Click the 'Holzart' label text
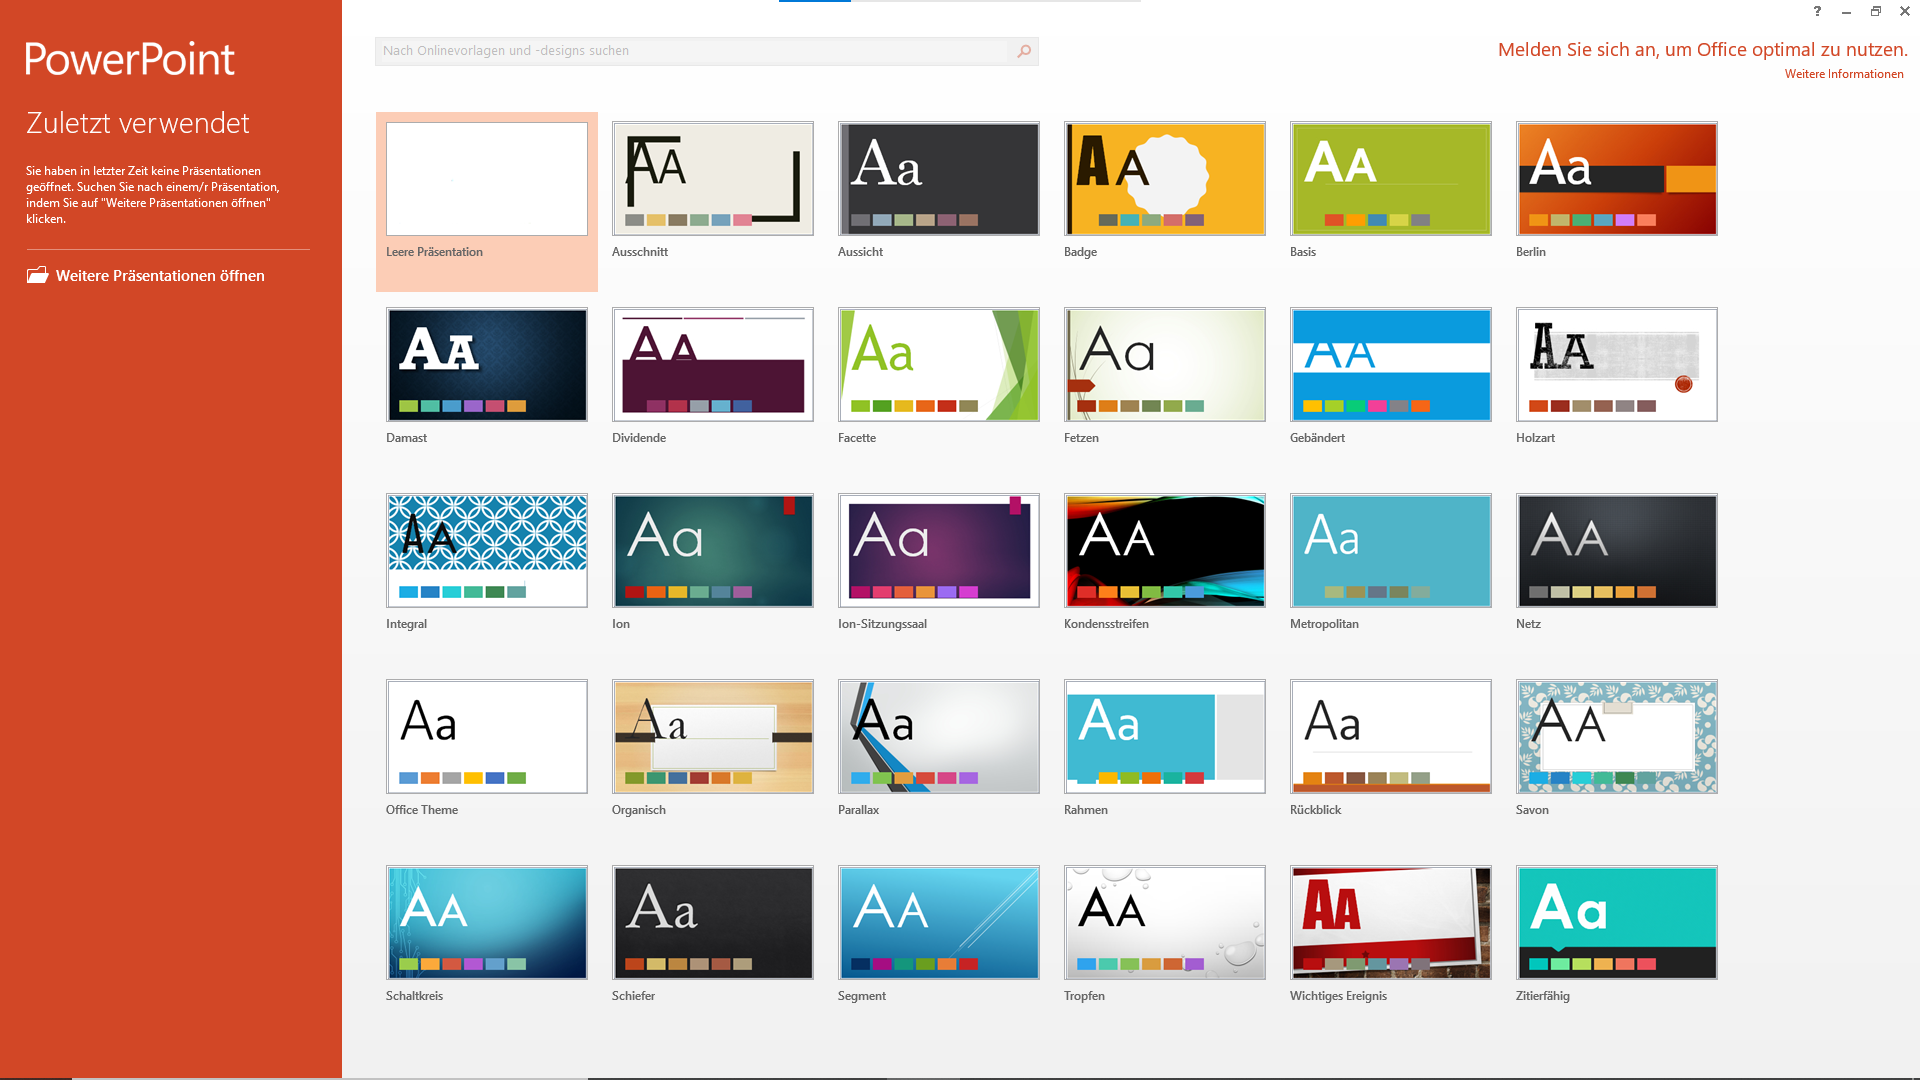The width and height of the screenshot is (1920, 1080). [x=1535, y=438]
